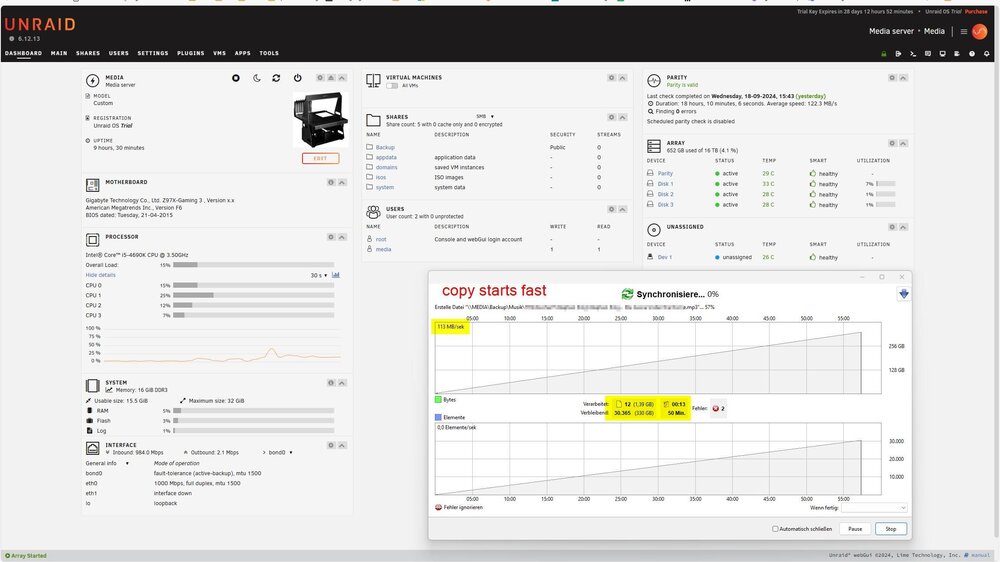Check Automatisch schließen checkbox
This screenshot has height=562, width=1000.
[x=775, y=529]
